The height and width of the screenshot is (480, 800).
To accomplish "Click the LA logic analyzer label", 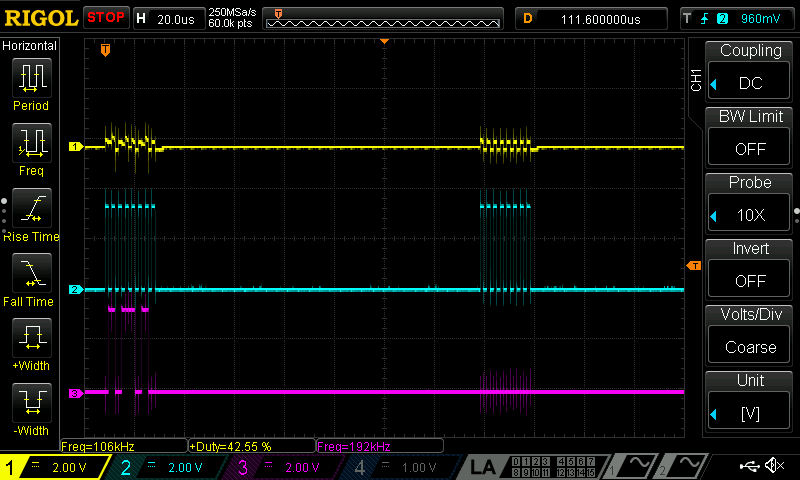I will [x=483, y=467].
